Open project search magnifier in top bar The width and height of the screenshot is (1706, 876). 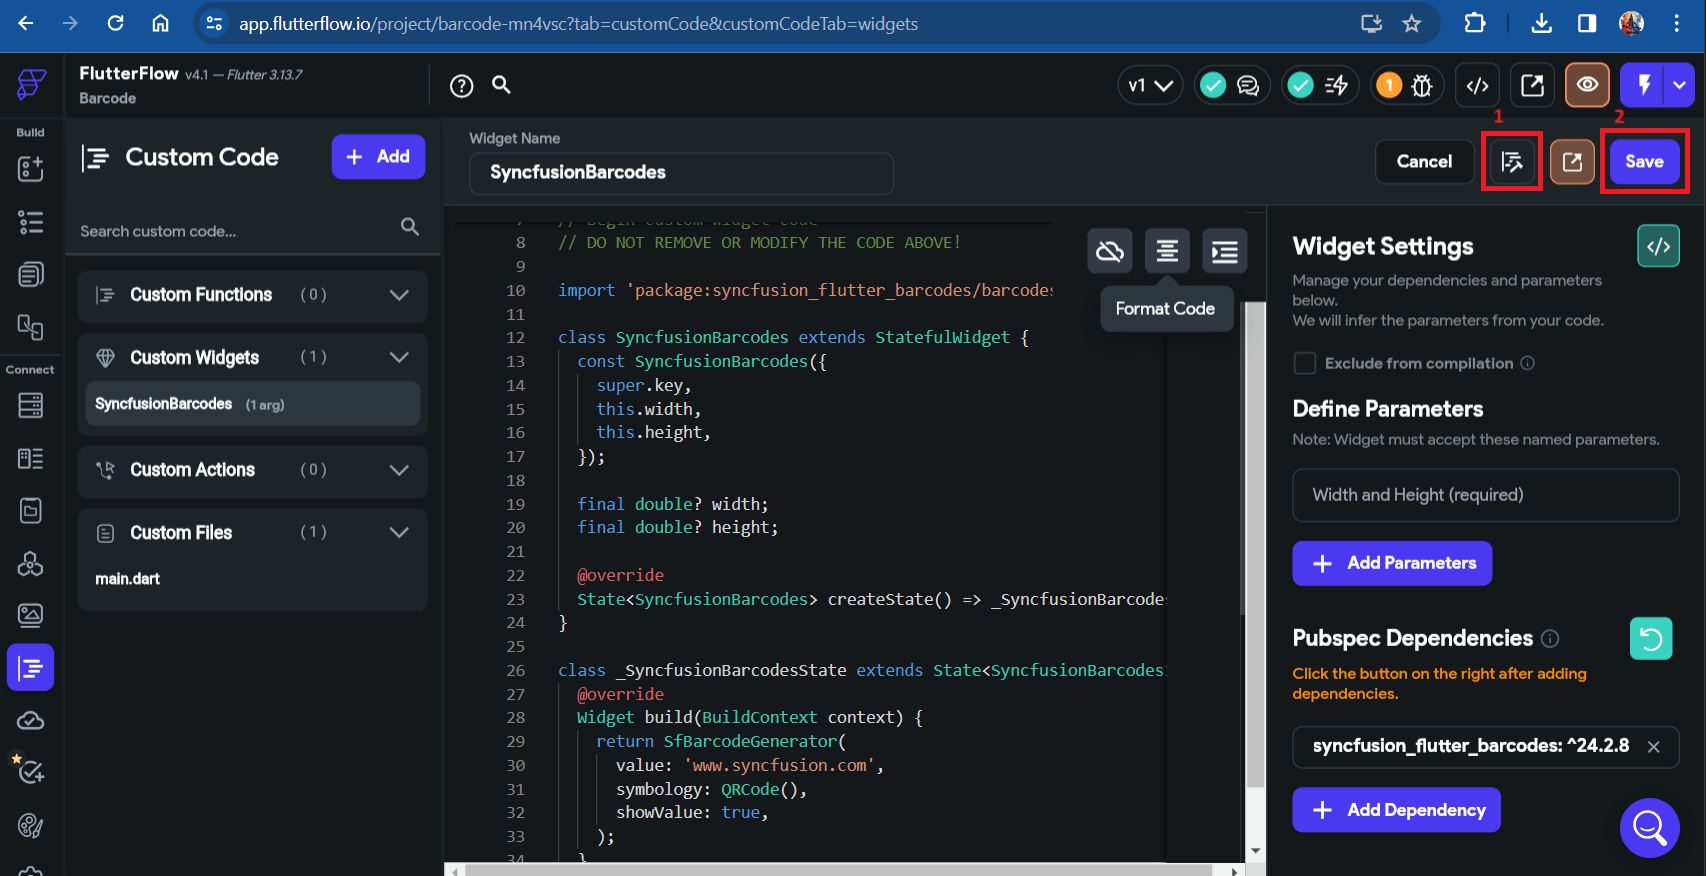coord(502,85)
